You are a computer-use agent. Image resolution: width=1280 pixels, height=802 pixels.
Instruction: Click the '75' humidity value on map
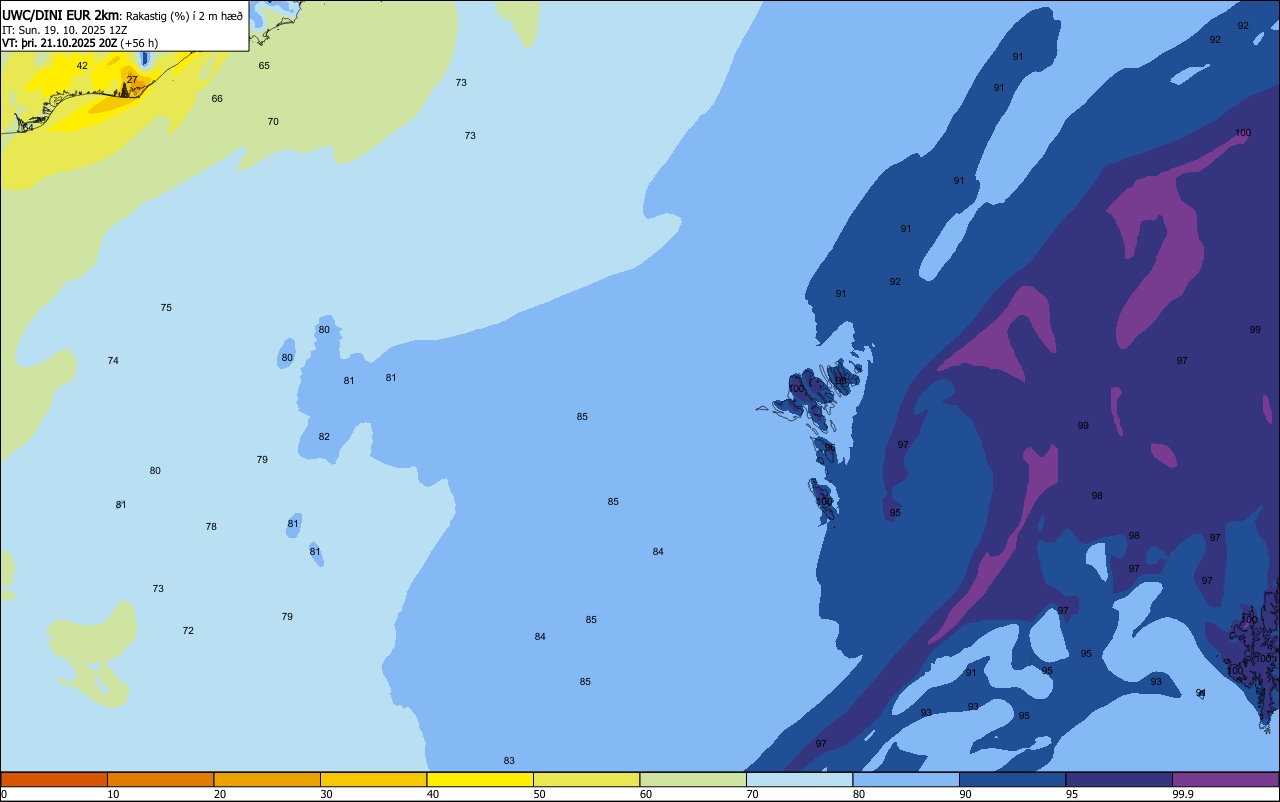166,308
